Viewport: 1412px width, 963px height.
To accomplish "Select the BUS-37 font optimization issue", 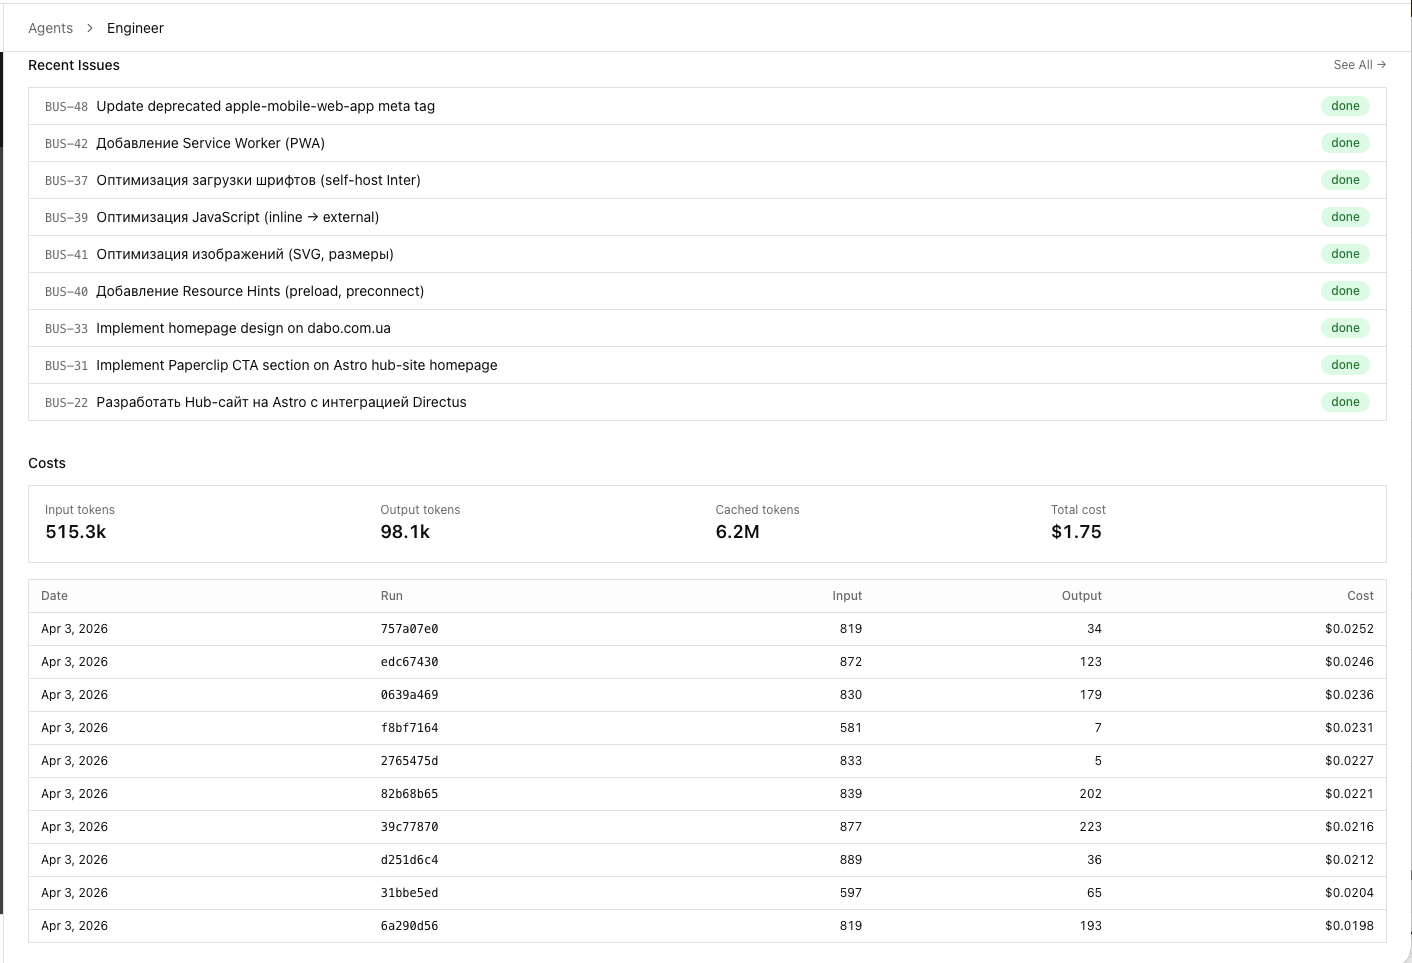I will pyautogui.click(x=258, y=180).
